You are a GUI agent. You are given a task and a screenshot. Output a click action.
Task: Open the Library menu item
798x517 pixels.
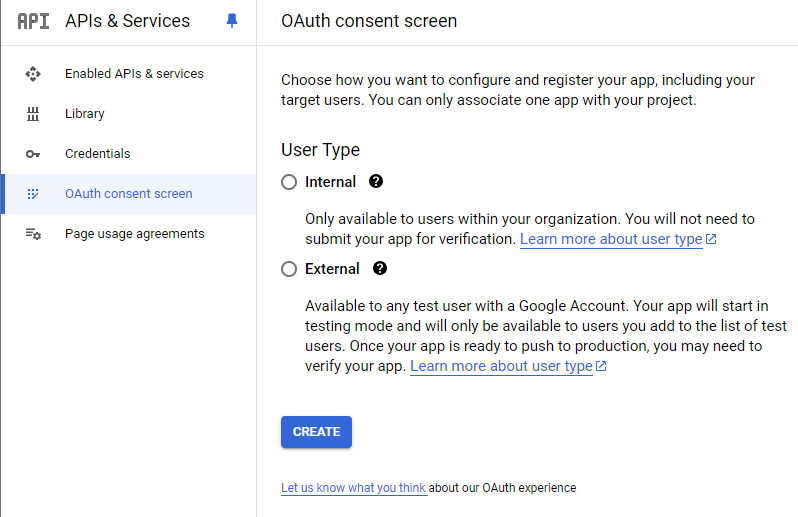85,114
